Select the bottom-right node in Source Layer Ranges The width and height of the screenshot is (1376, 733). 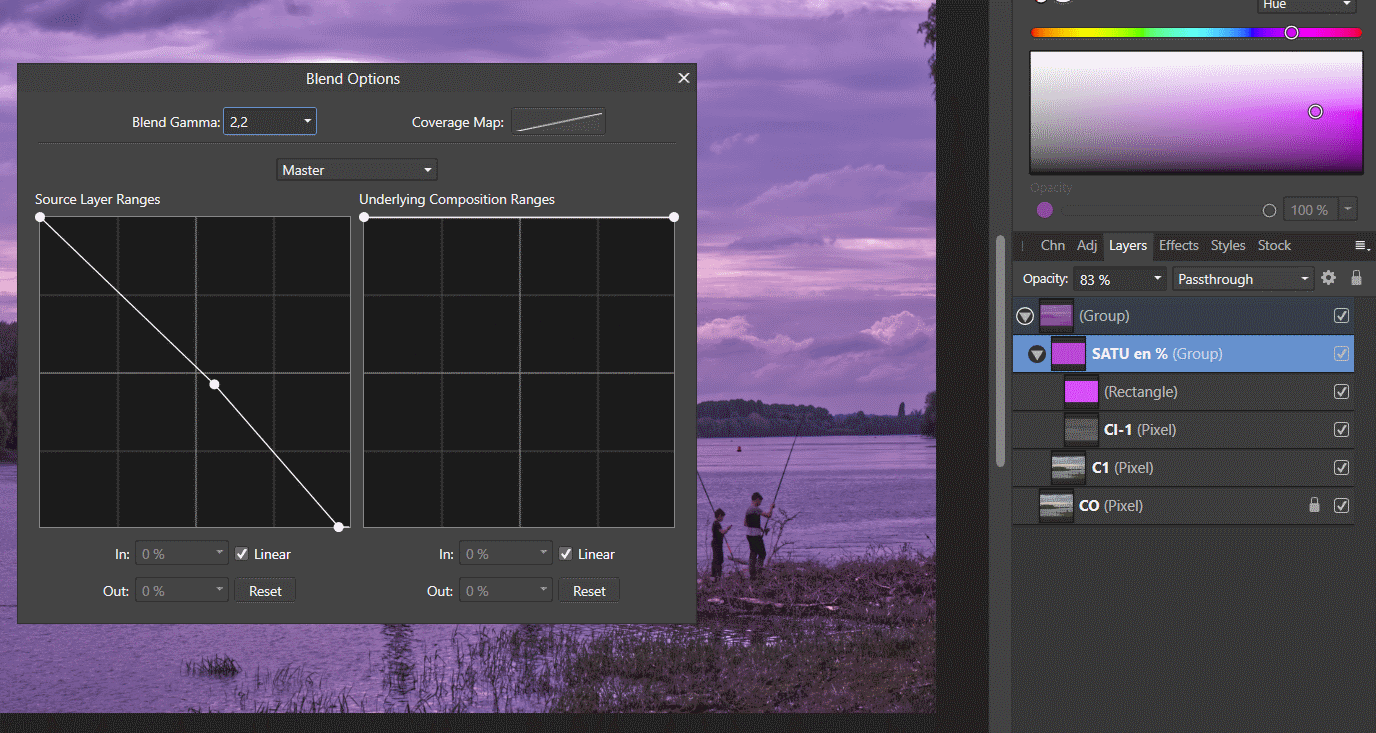click(339, 527)
